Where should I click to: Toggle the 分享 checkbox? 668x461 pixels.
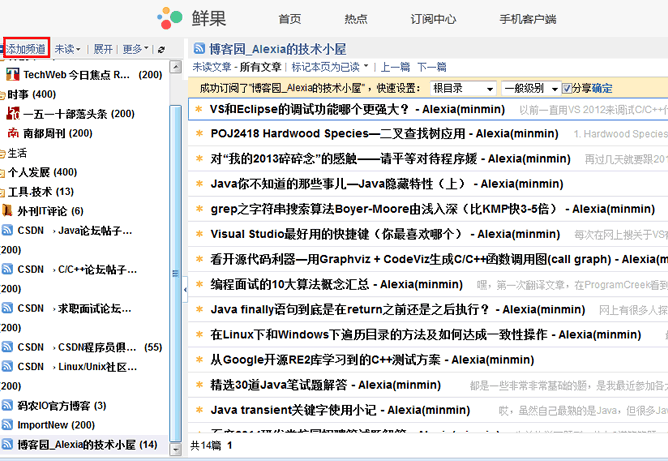(567, 89)
